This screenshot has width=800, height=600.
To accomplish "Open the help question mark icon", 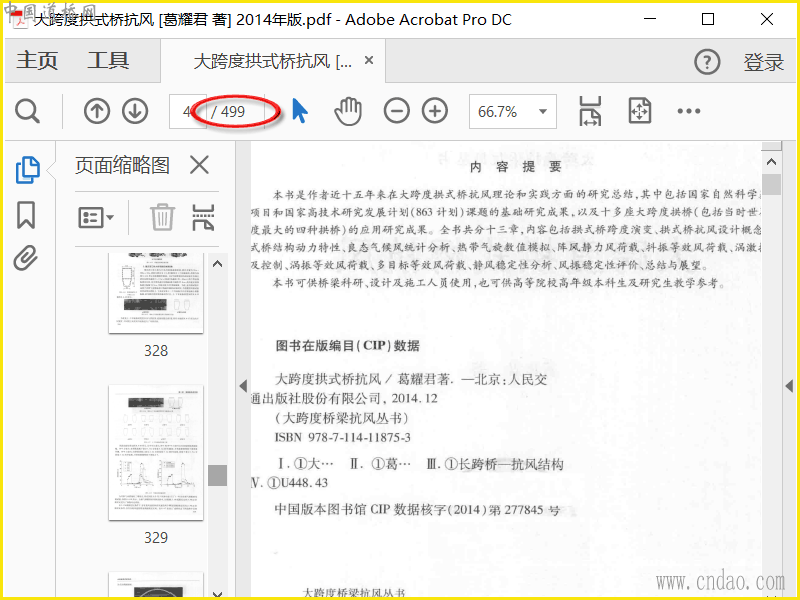I will pyautogui.click(x=707, y=62).
